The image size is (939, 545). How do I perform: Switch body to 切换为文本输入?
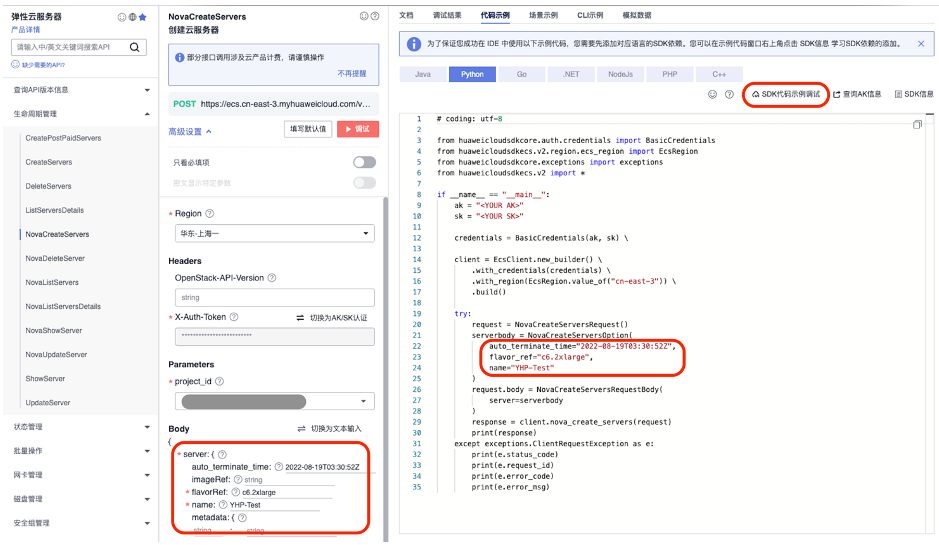point(330,429)
